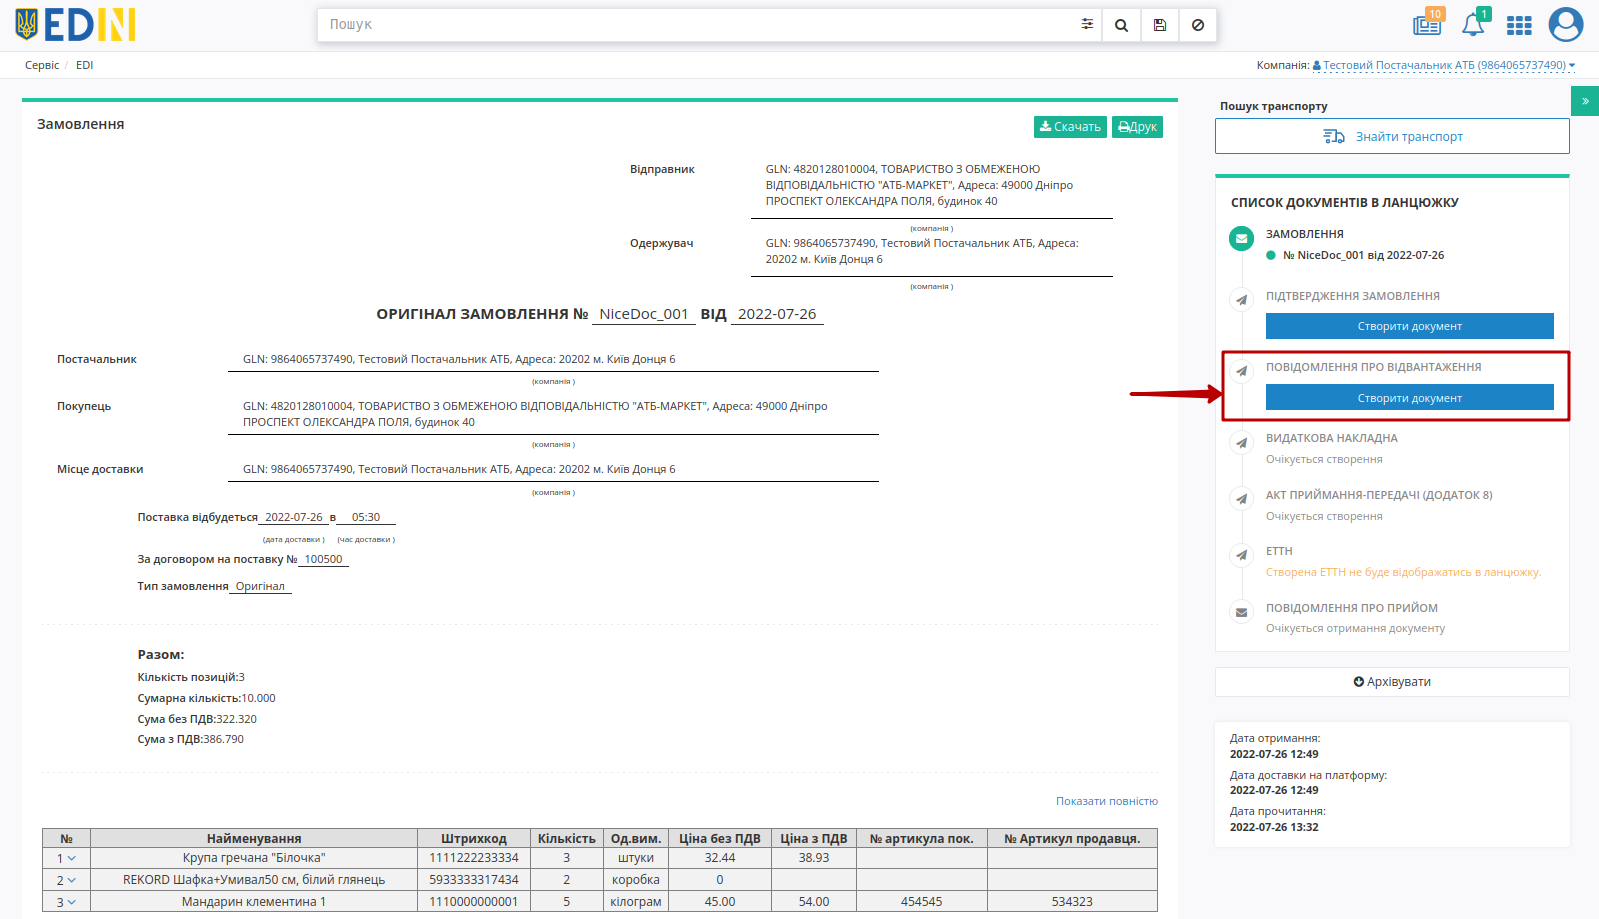Image resolution: width=1599 pixels, height=919 pixels.
Task: Click ПІДТВЕРДЖЕННЯ ЗАМОВЛЕННЯ heading
Action: point(1353,296)
